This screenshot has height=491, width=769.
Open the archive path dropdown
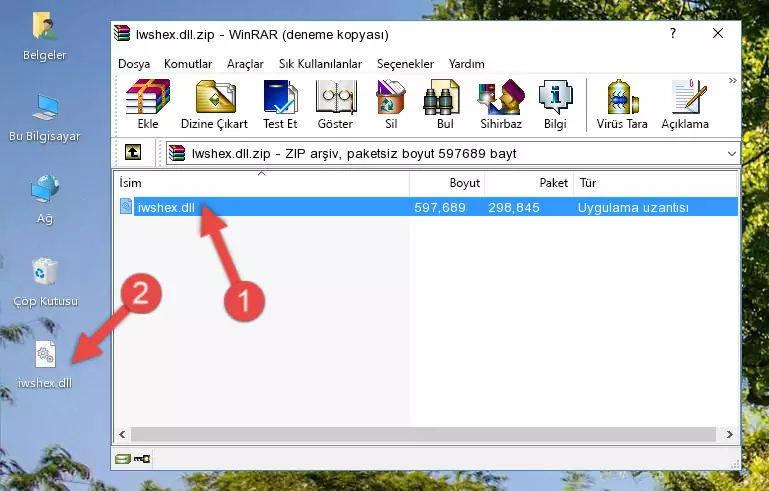coord(732,154)
